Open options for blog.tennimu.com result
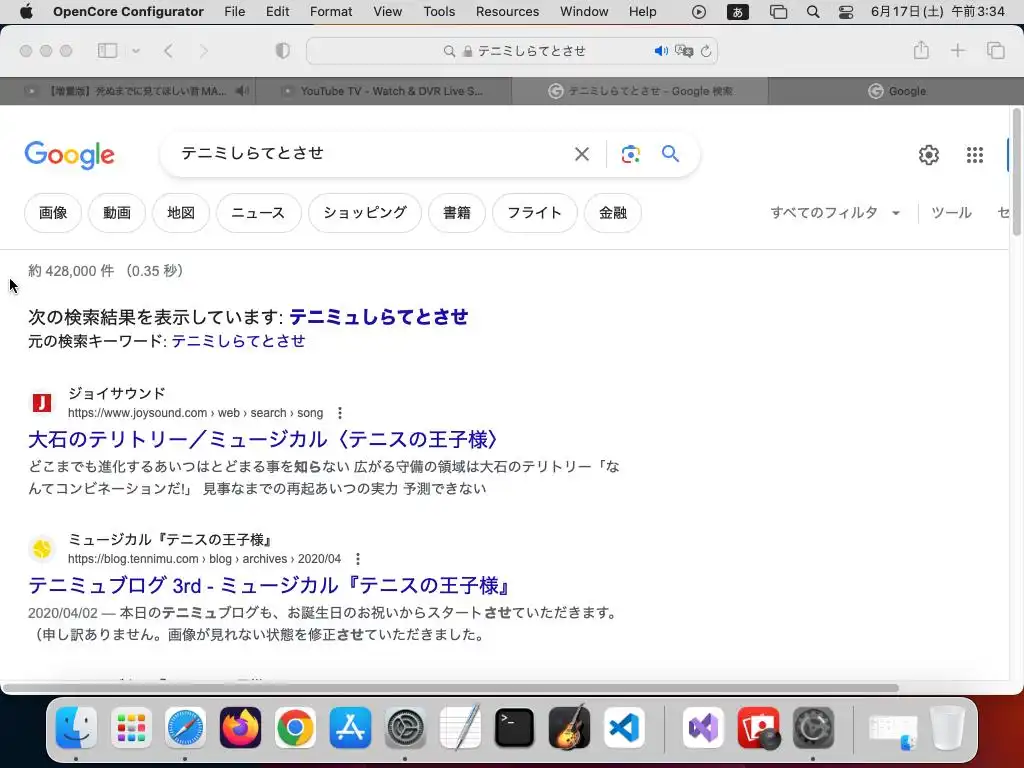The height and width of the screenshot is (768, 1024). pyautogui.click(x=357, y=559)
